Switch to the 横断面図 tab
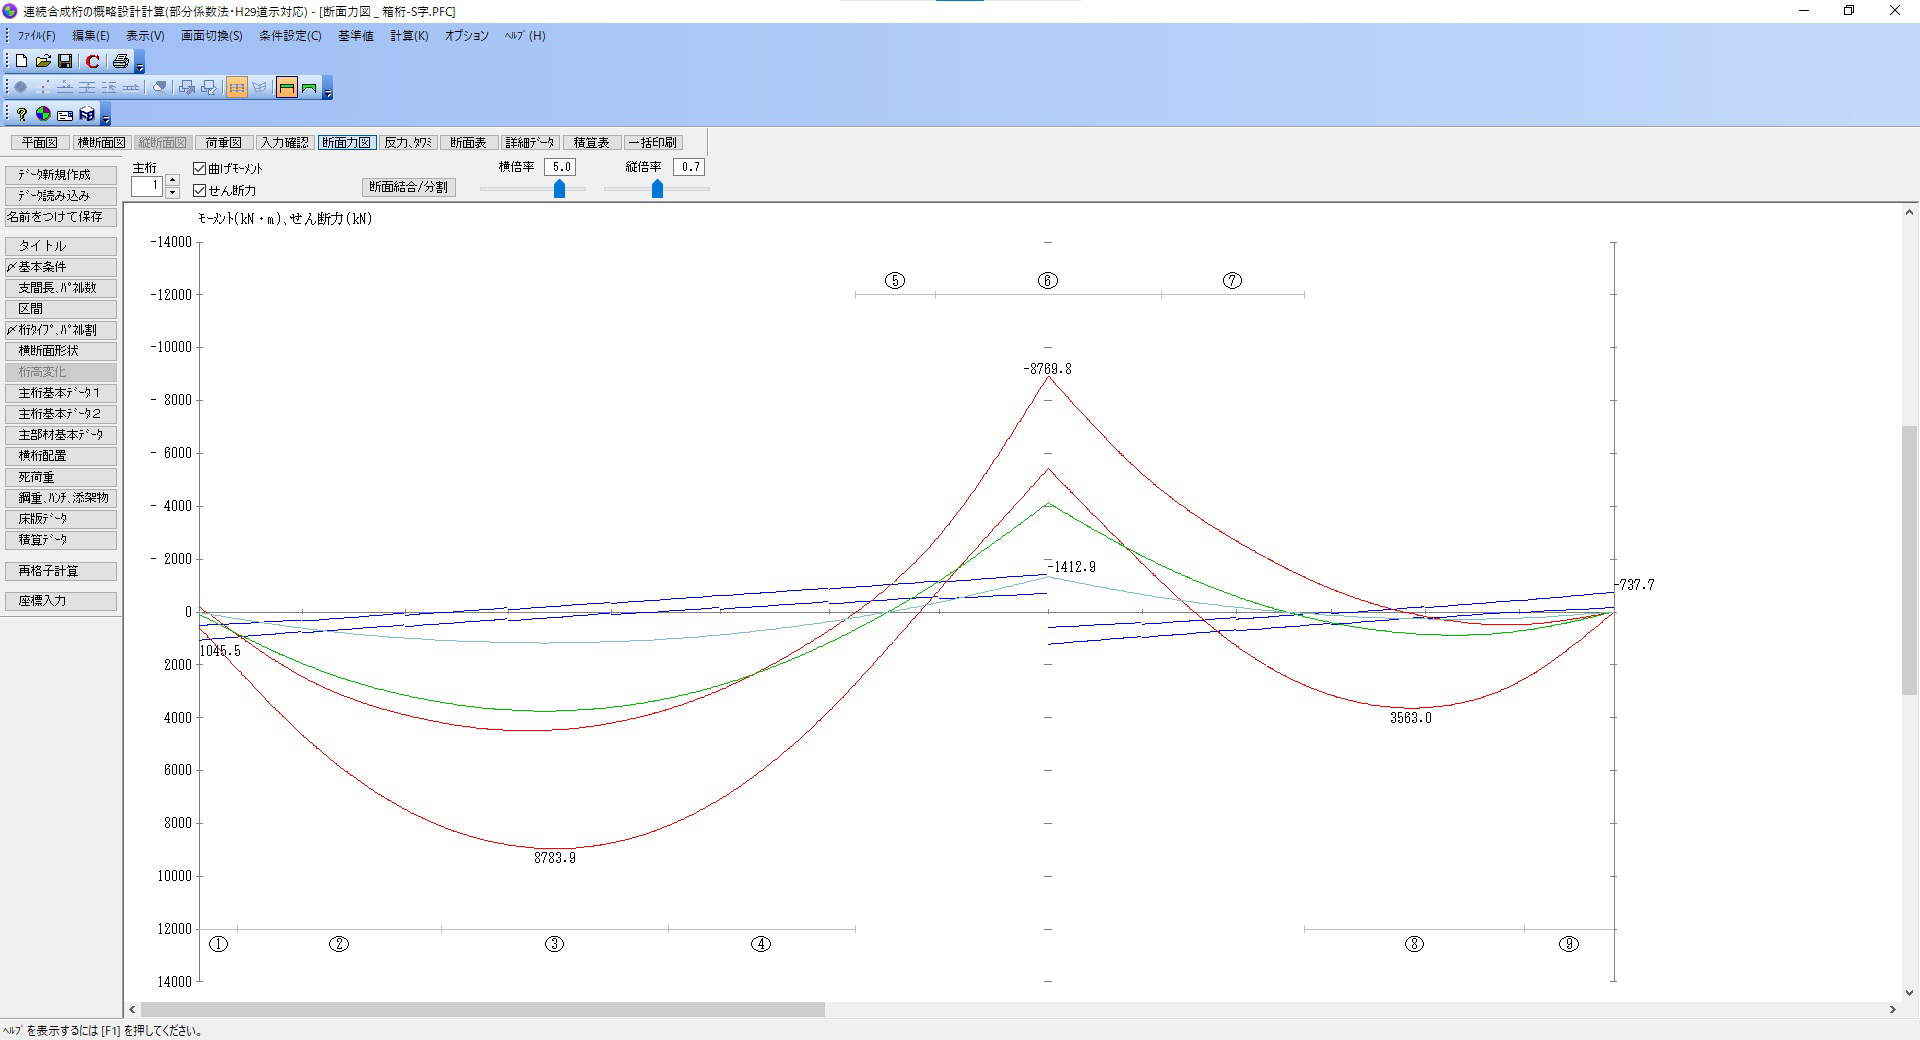The width and height of the screenshot is (1920, 1040). point(101,143)
